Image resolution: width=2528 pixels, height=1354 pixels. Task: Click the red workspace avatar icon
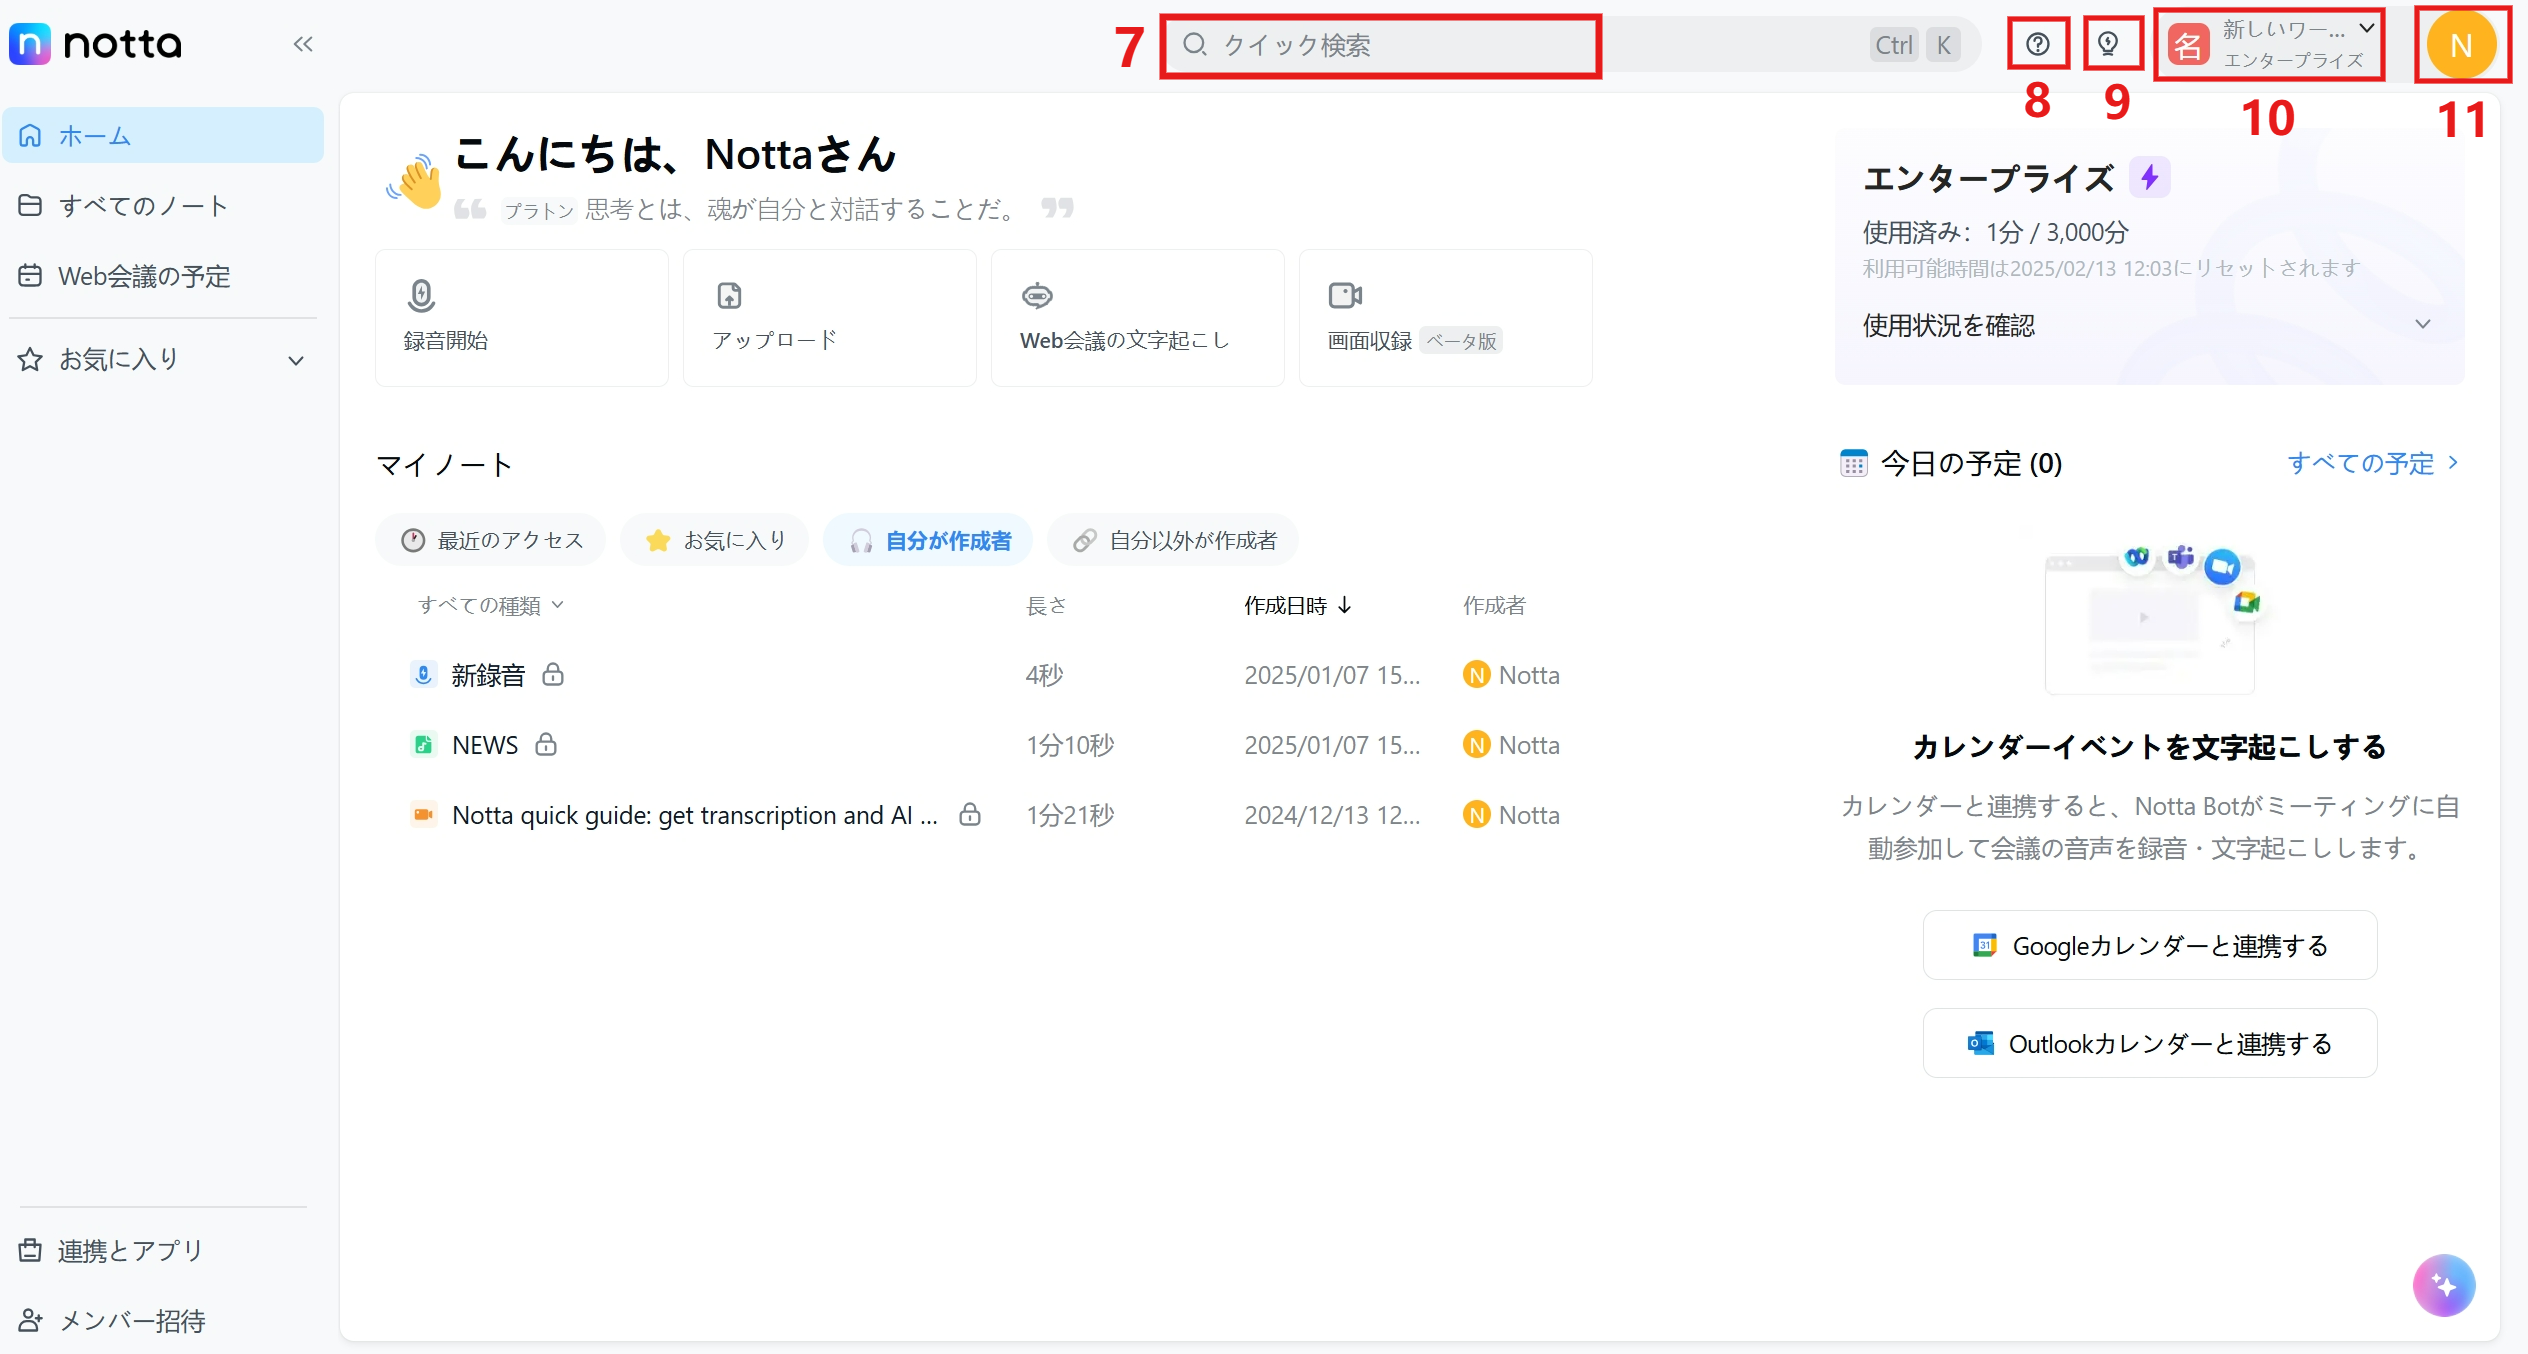(x=2188, y=45)
